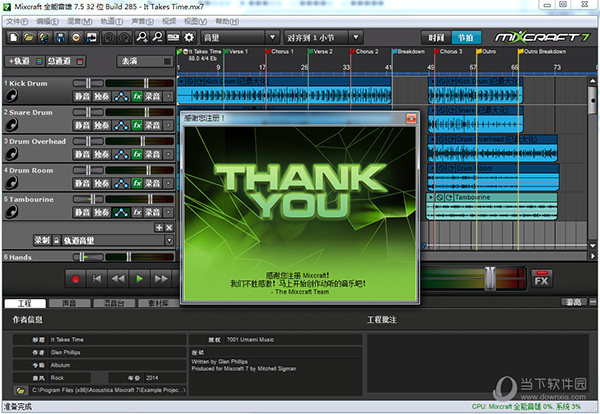Viewport: 600px width, 414px height.
Task: Toggle fx on the Tambourine track
Action: 137,212
